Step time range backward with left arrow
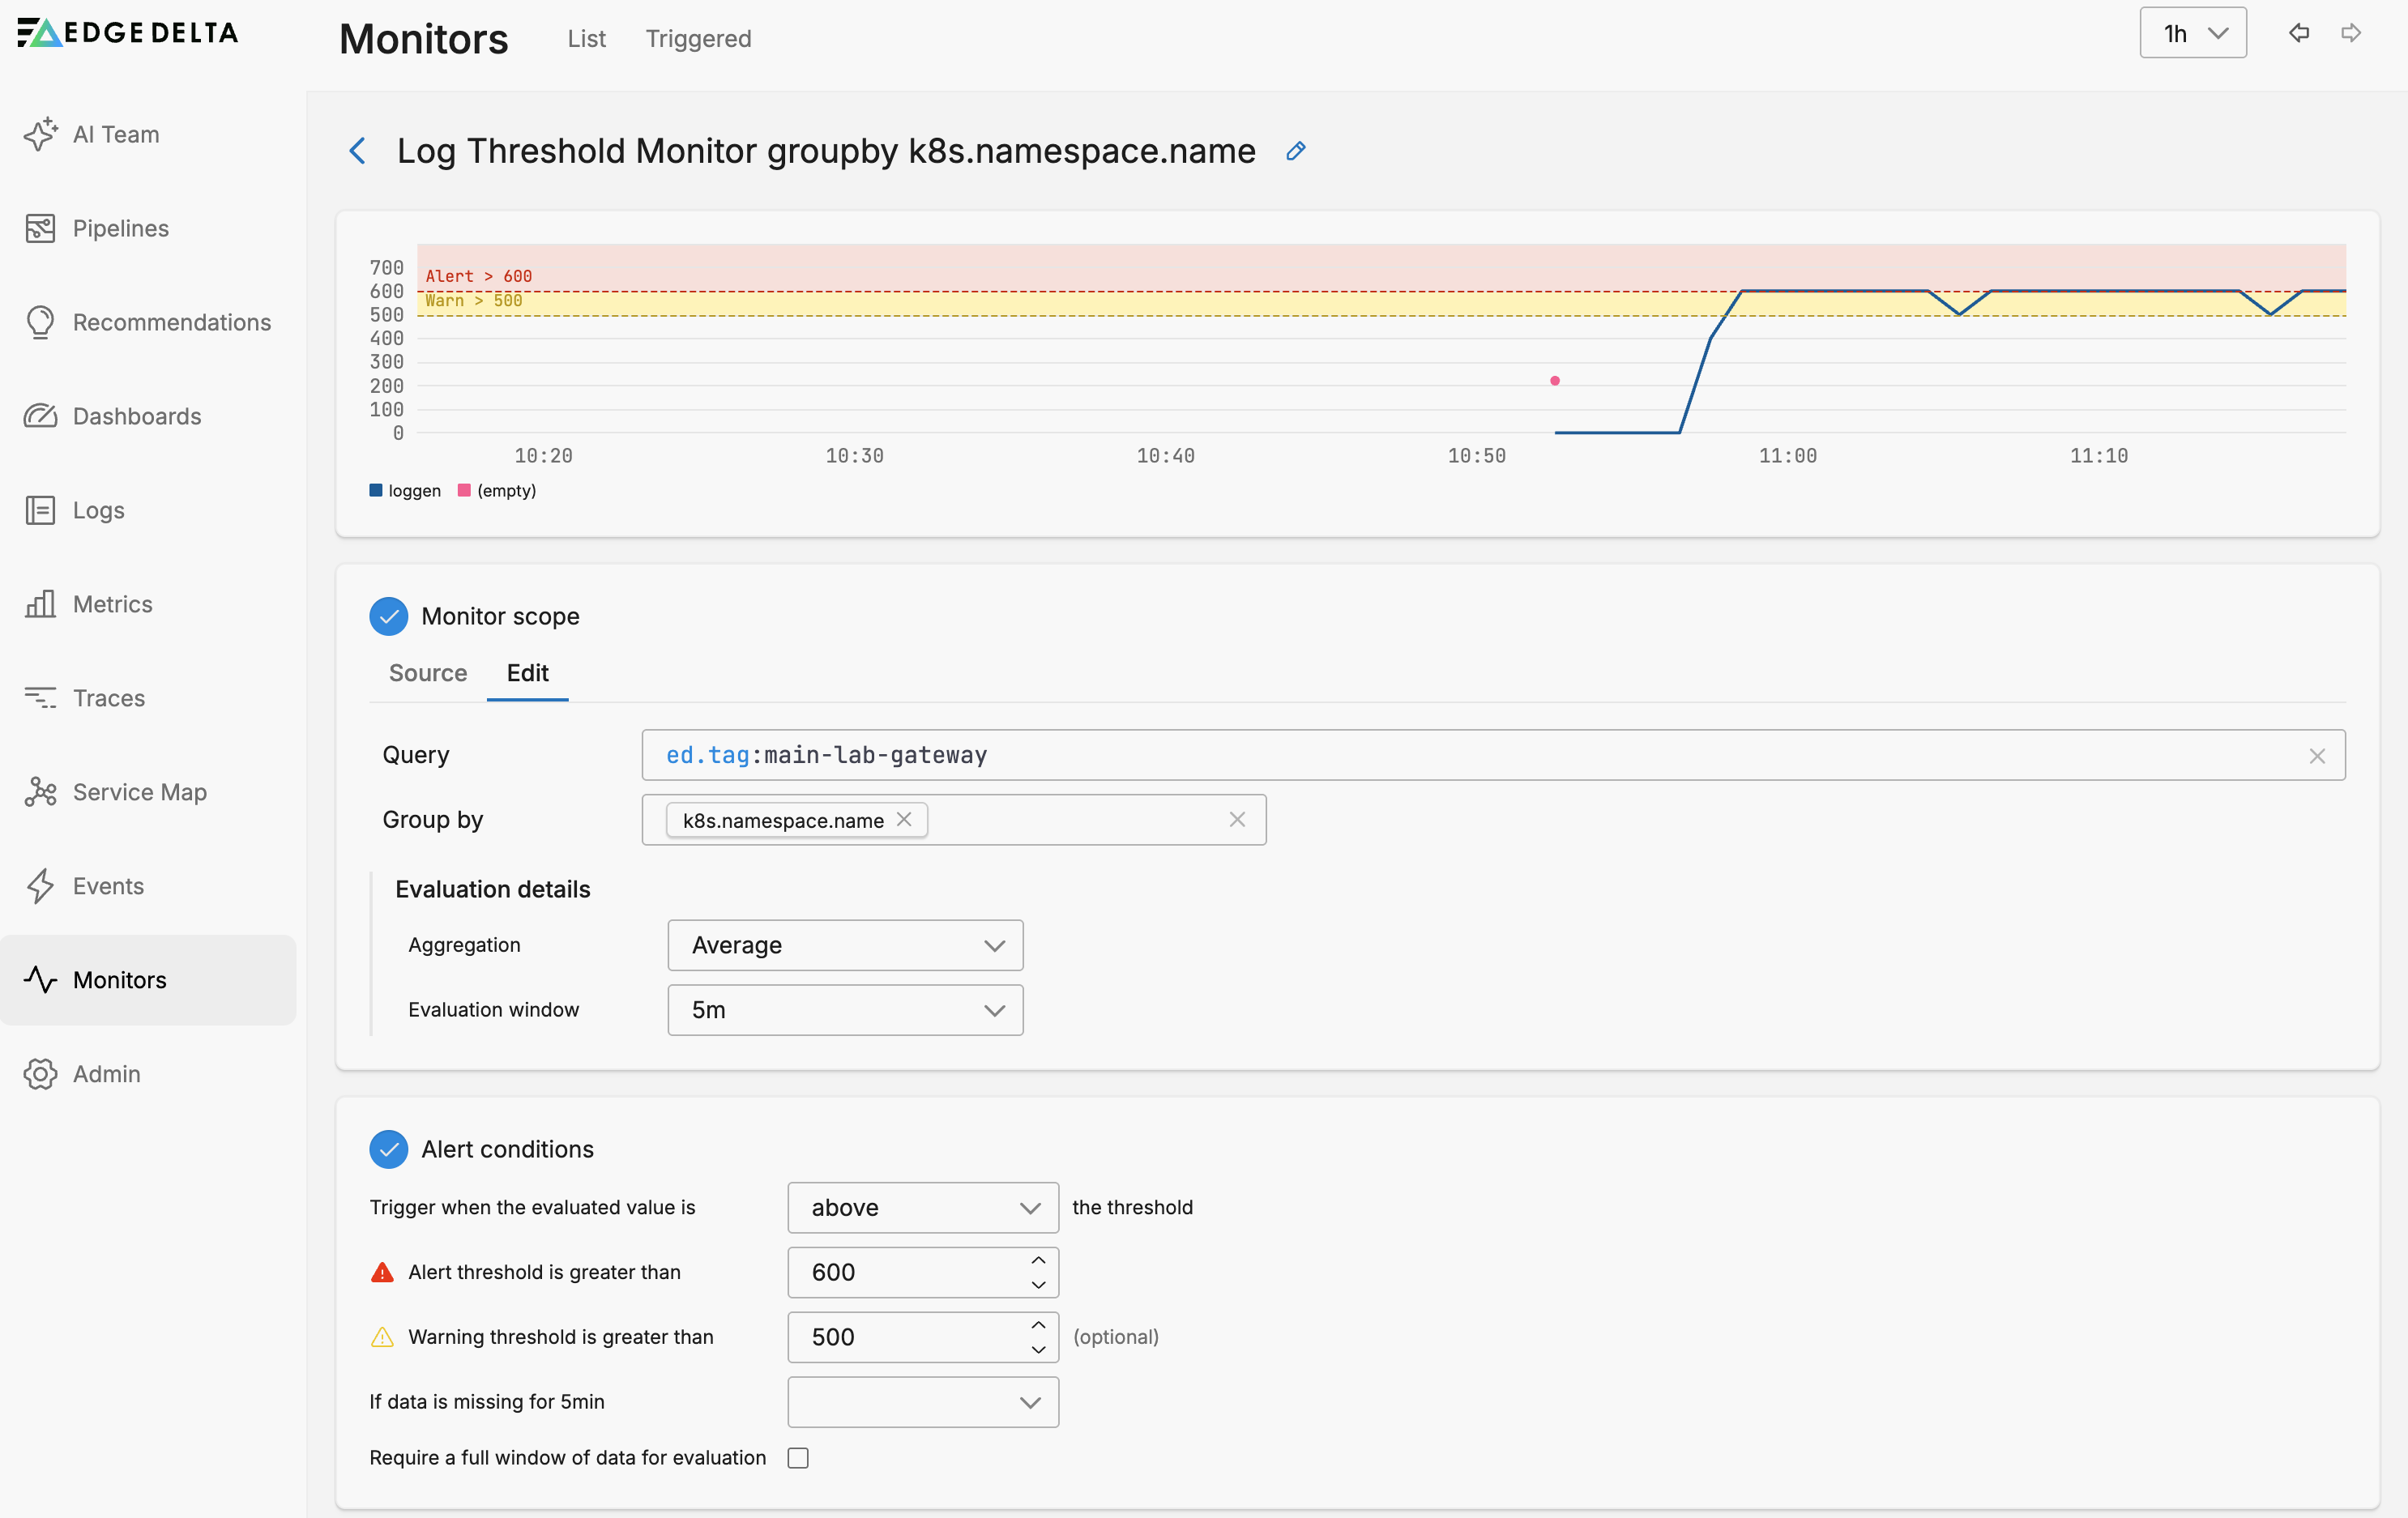2408x1518 pixels. pyautogui.click(x=2298, y=33)
